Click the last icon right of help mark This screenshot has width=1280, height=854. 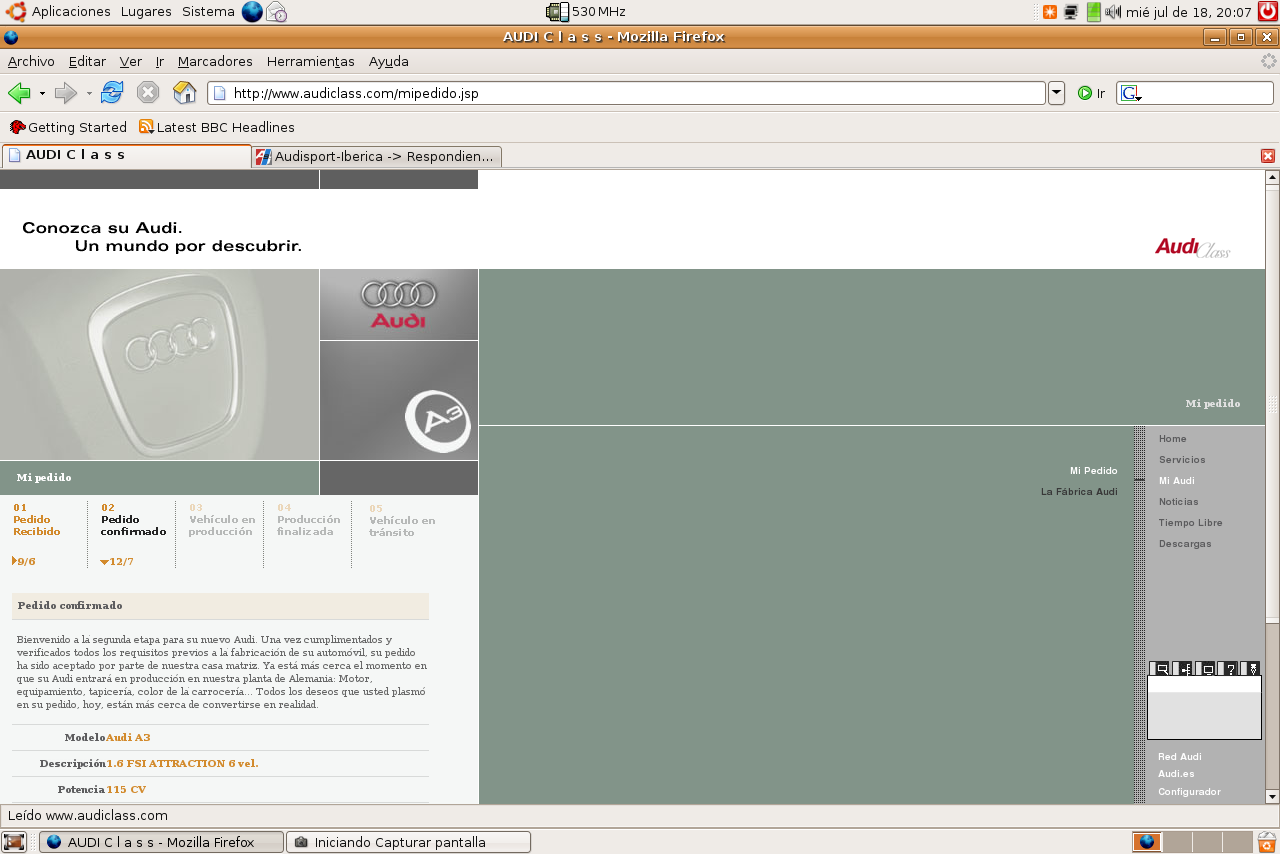click(1252, 668)
